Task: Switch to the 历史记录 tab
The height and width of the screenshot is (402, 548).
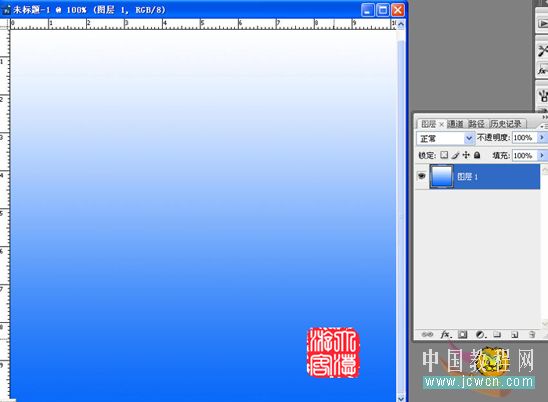Action: 505,124
